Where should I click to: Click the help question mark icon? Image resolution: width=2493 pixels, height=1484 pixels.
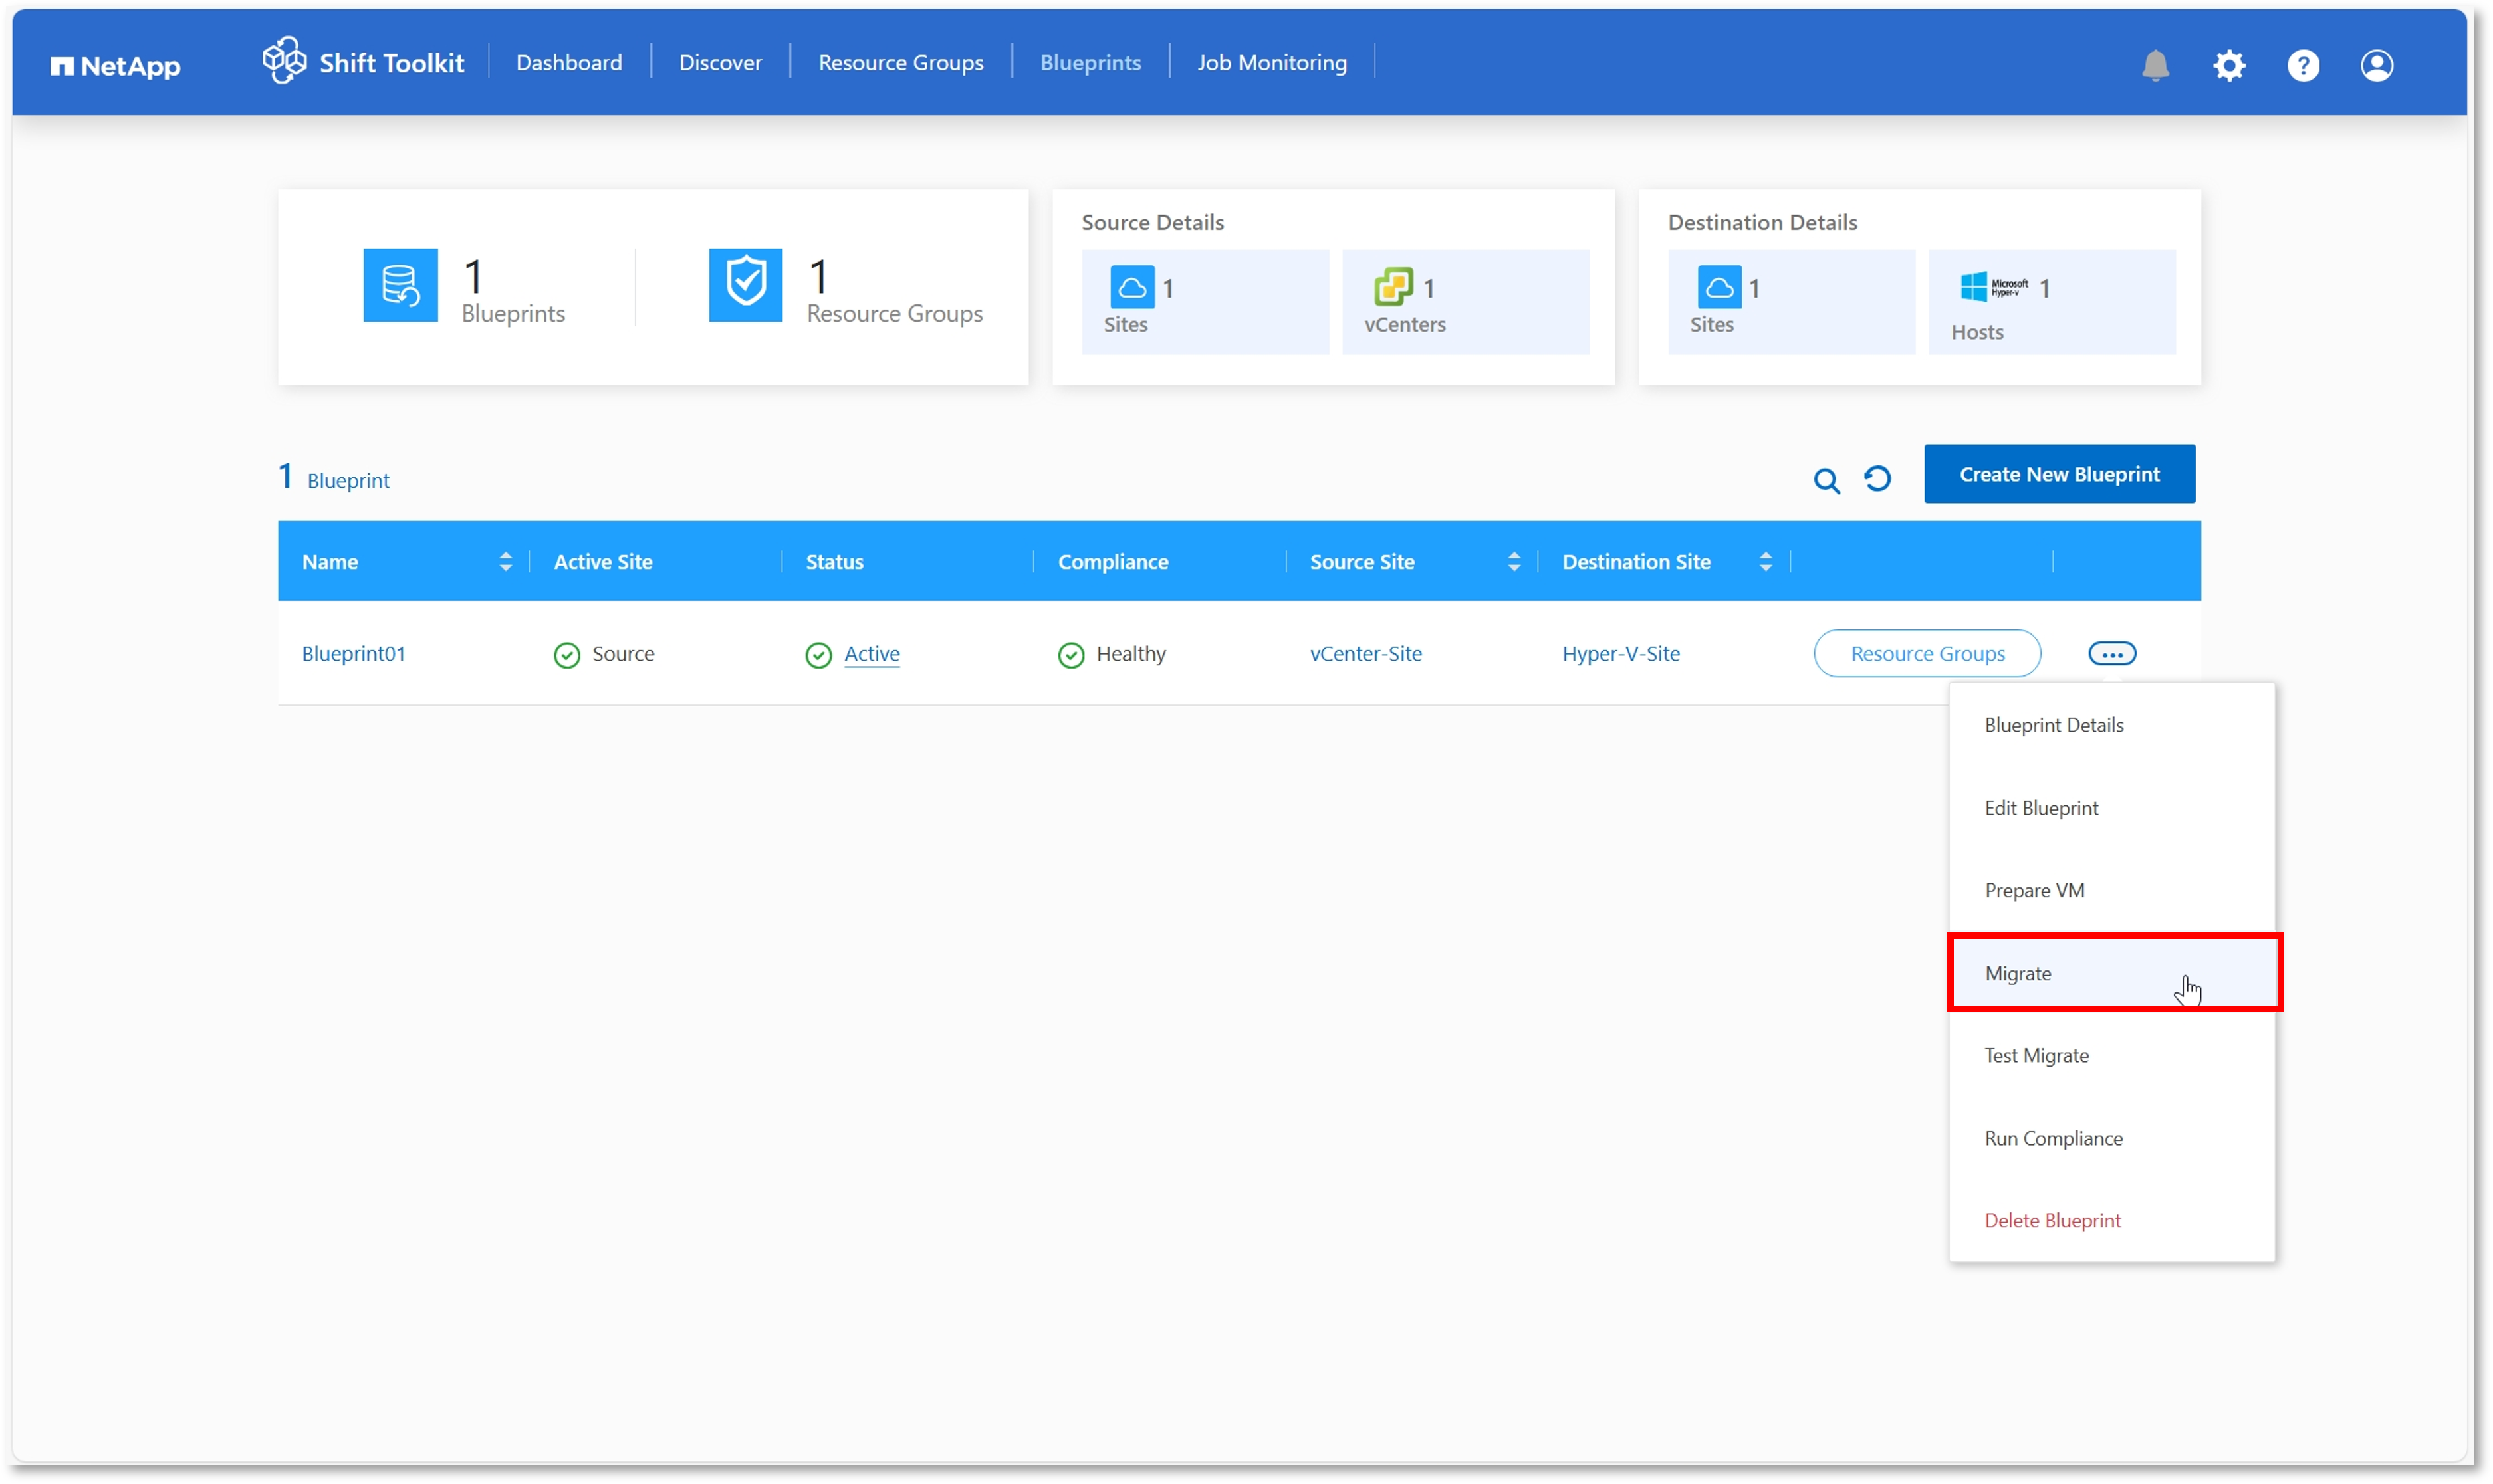point(2302,65)
